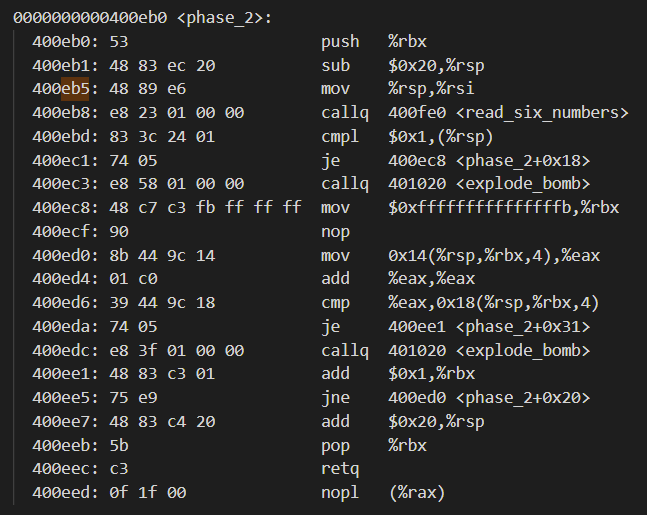Select the cmp %eax,0x18(%rsp,%rbx,4) operand

tap(494, 303)
